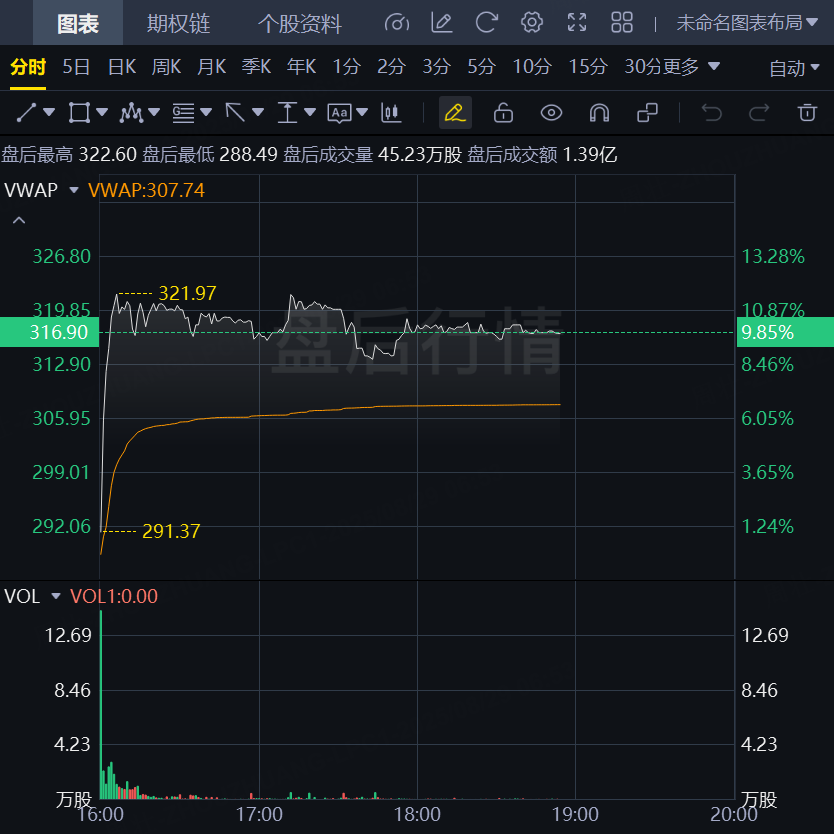
Task: Select the text annotation tool
Action: pyautogui.click(x=339, y=113)
